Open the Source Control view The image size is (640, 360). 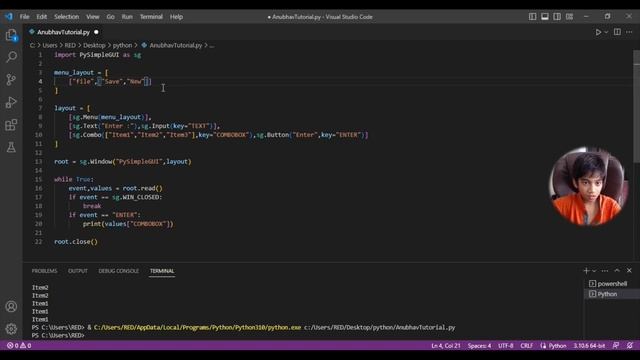tap(11, 79)
